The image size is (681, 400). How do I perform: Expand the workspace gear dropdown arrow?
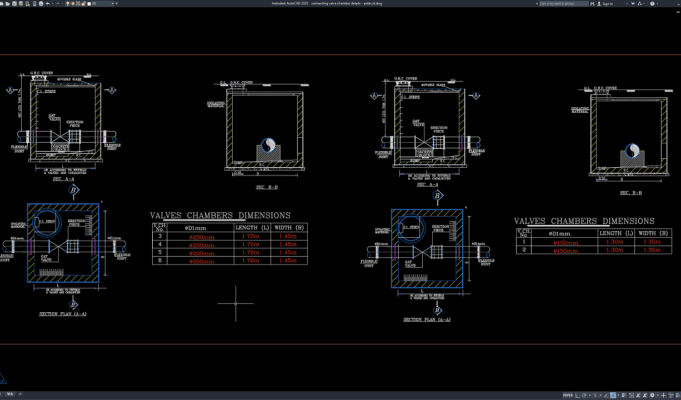658,396
